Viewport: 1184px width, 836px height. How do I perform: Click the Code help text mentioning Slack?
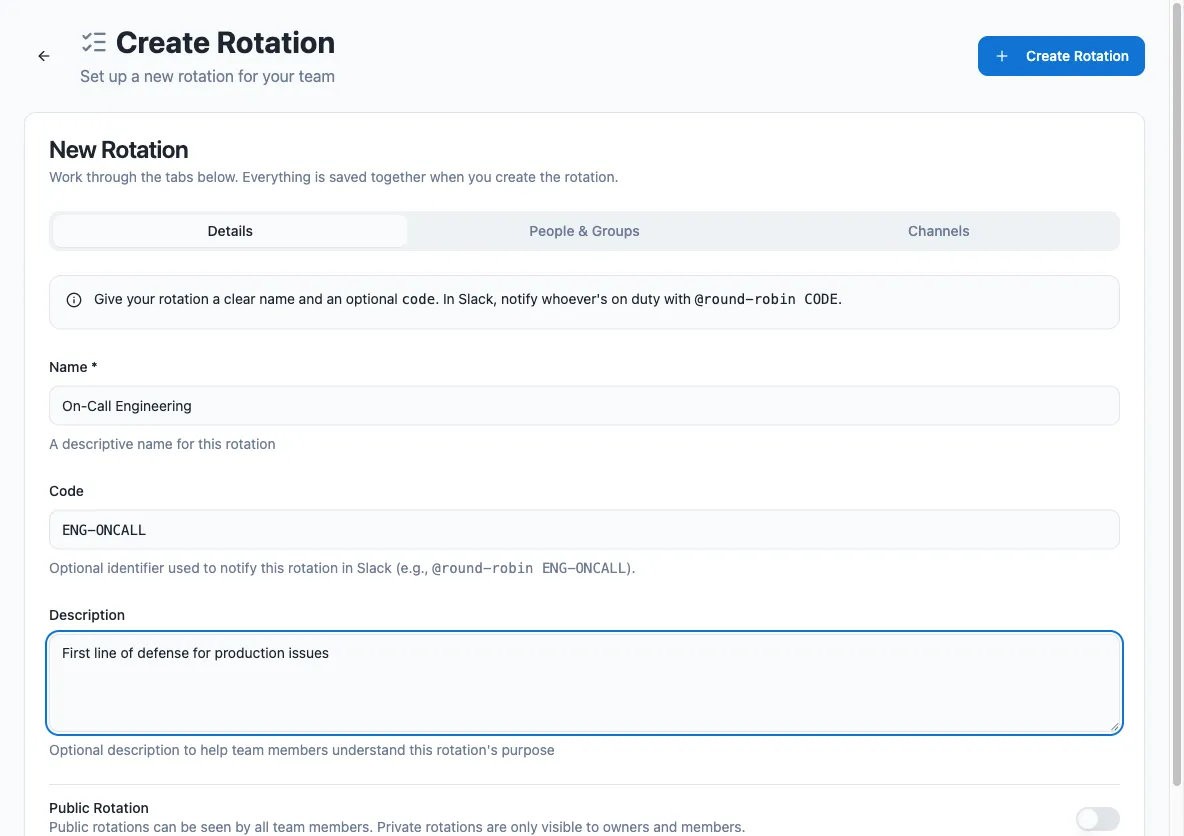tap(342, 568)
